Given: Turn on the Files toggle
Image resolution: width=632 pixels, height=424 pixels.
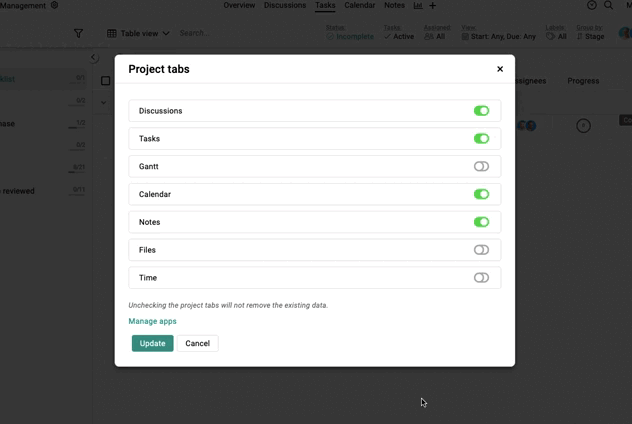Looking at the screenshot, I should pos(481,250).
